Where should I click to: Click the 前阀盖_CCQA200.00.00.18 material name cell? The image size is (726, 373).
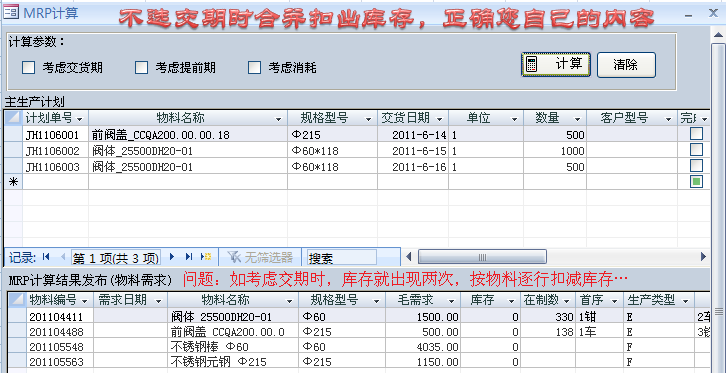click(188, 135)
